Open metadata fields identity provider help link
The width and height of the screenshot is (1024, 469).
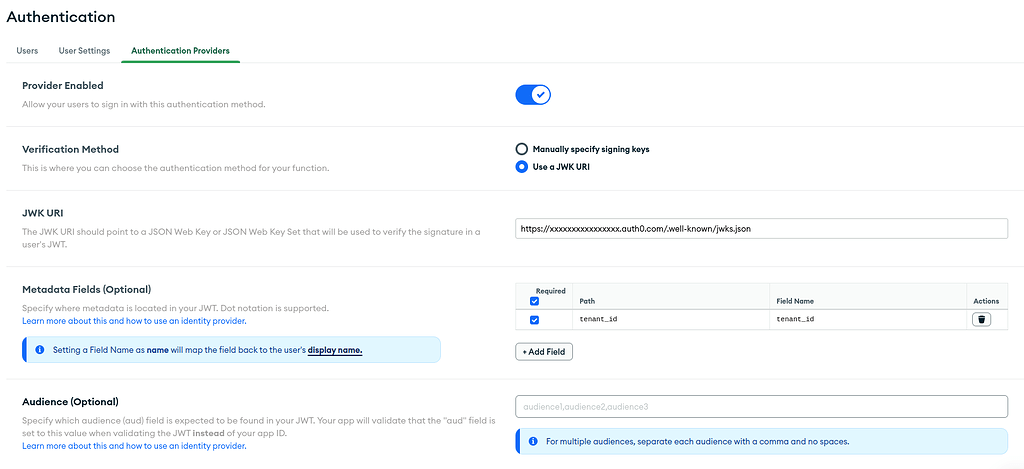click(x=134, y=321)
